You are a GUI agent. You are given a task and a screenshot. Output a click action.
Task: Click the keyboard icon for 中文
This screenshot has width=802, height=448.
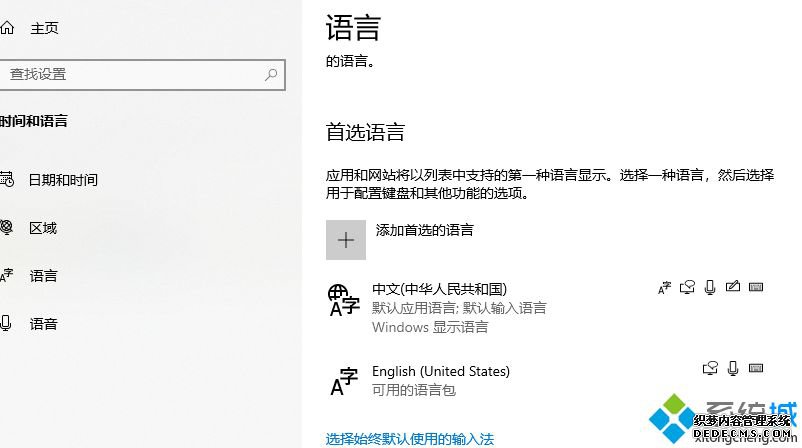click(756, 287)
